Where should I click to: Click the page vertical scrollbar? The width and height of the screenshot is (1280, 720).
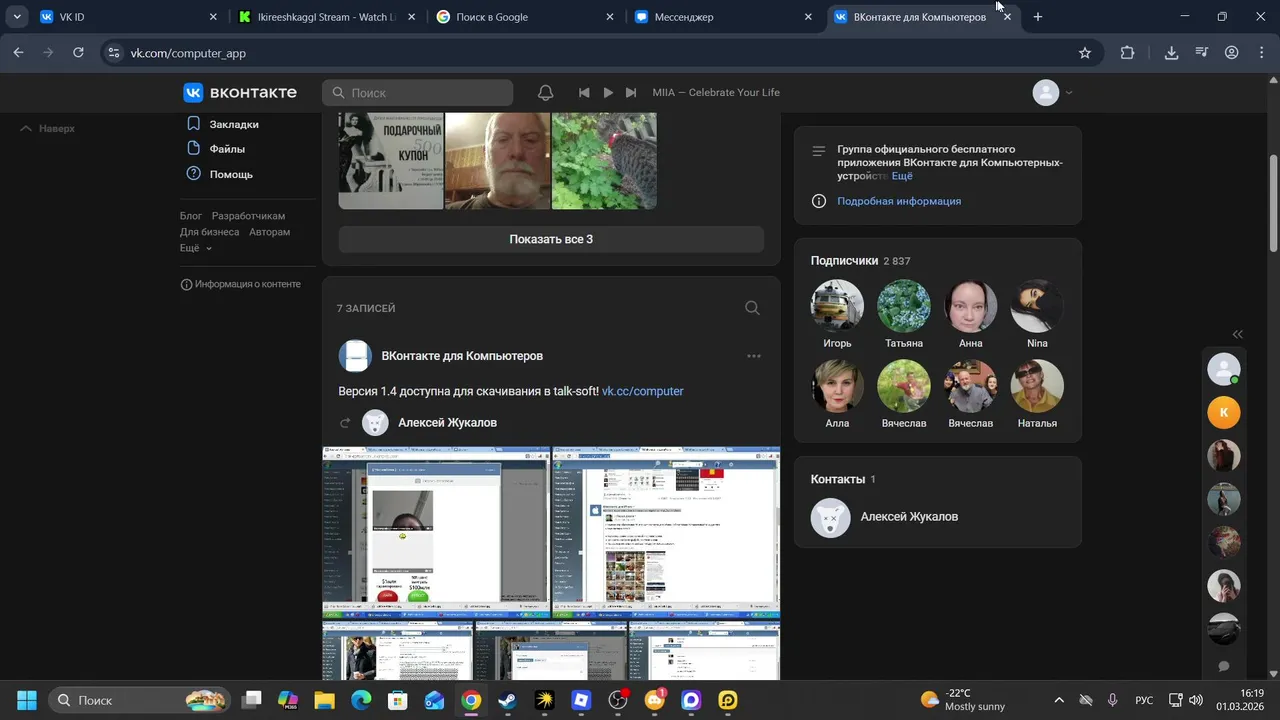pyautogui.click(x=1273, y=202)
